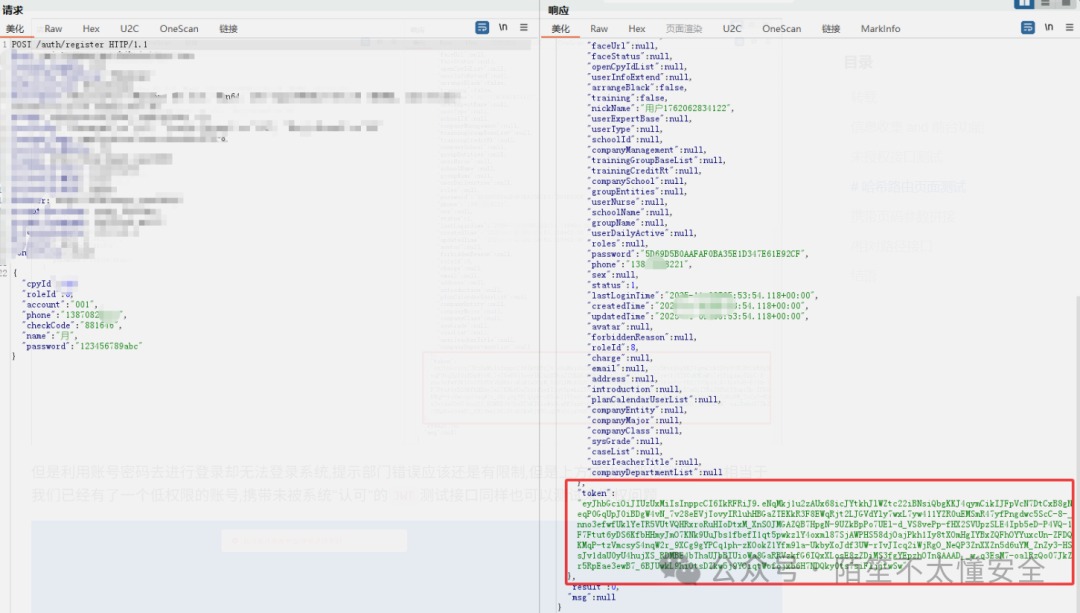Click "msg":null at response end
The height and width of the screenshot is (613, 1080).
(592, 596)
